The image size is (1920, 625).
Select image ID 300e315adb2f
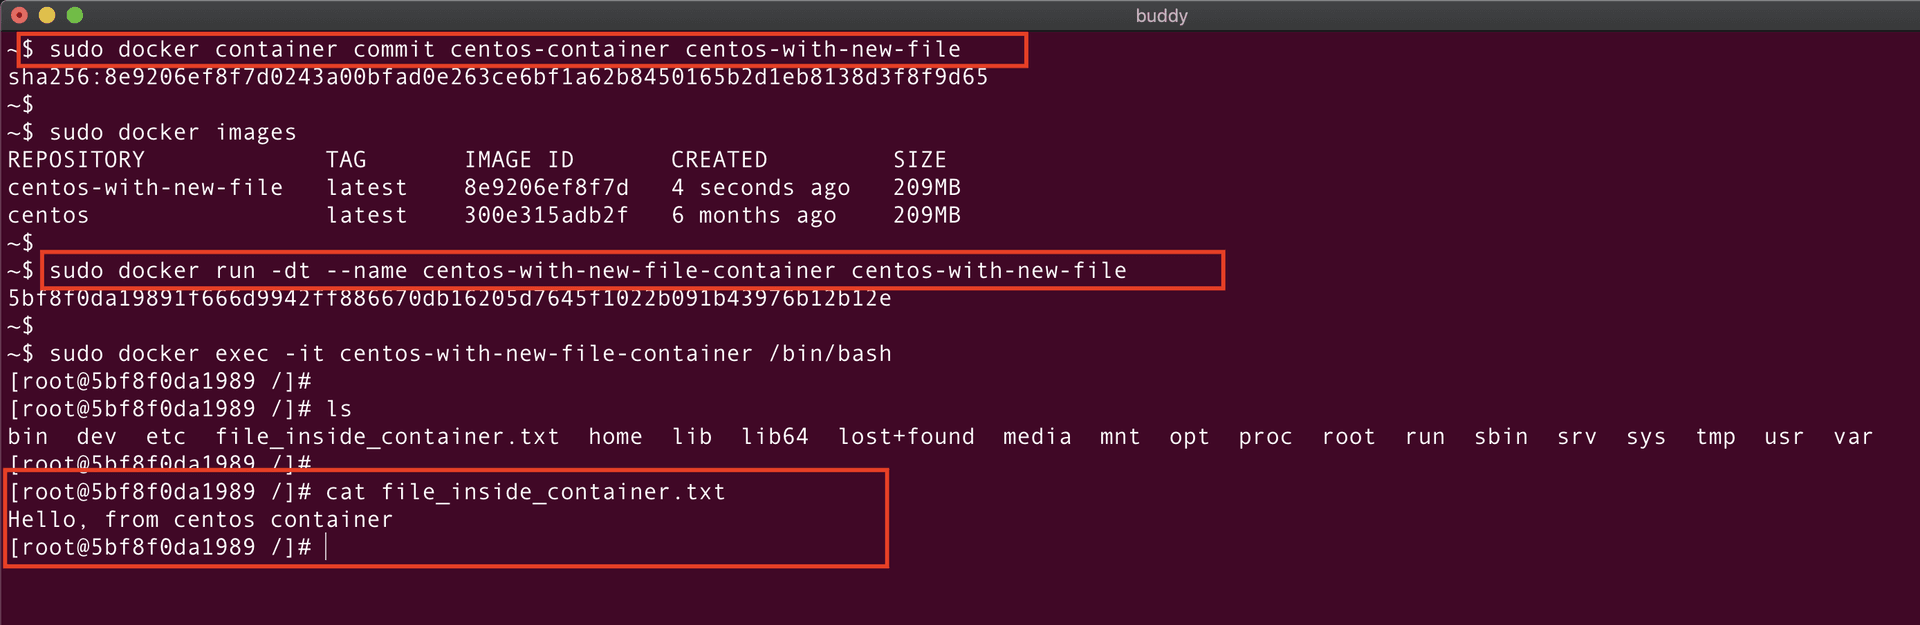(x=546, y=216)
